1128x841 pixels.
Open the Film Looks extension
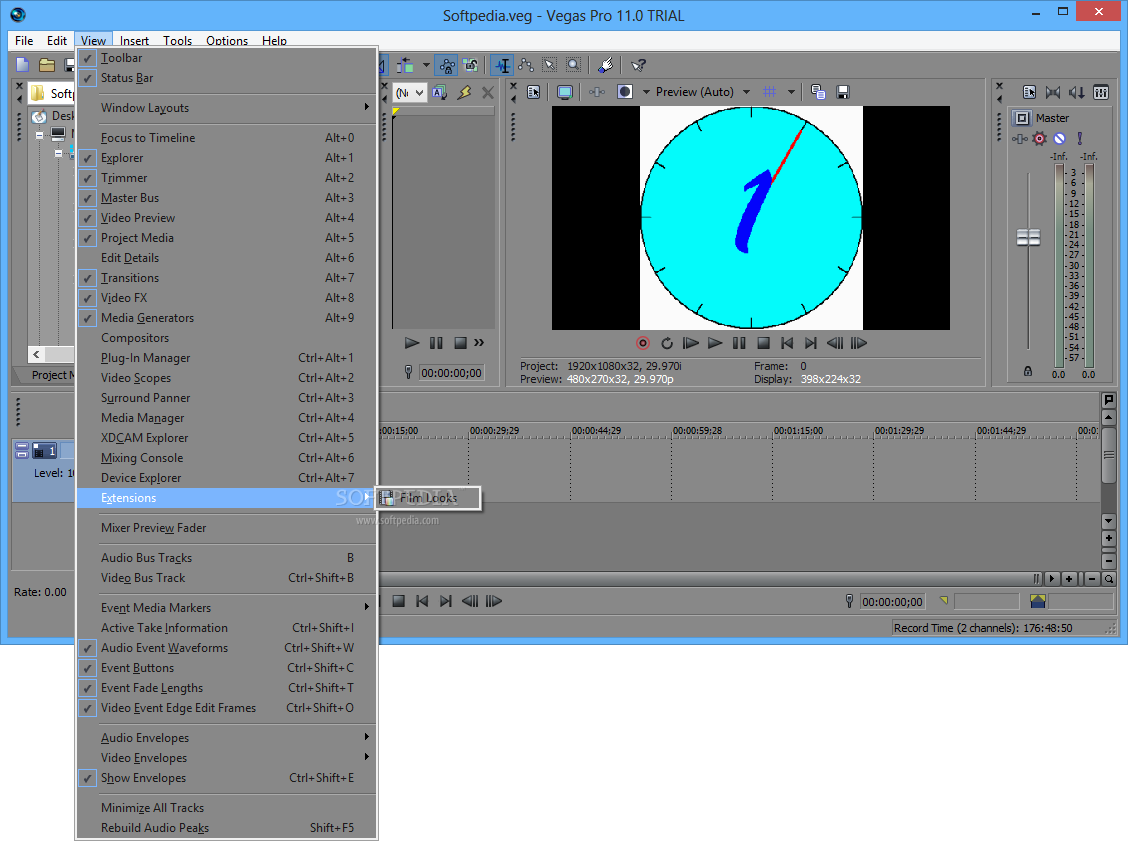(x=429, y=498)
